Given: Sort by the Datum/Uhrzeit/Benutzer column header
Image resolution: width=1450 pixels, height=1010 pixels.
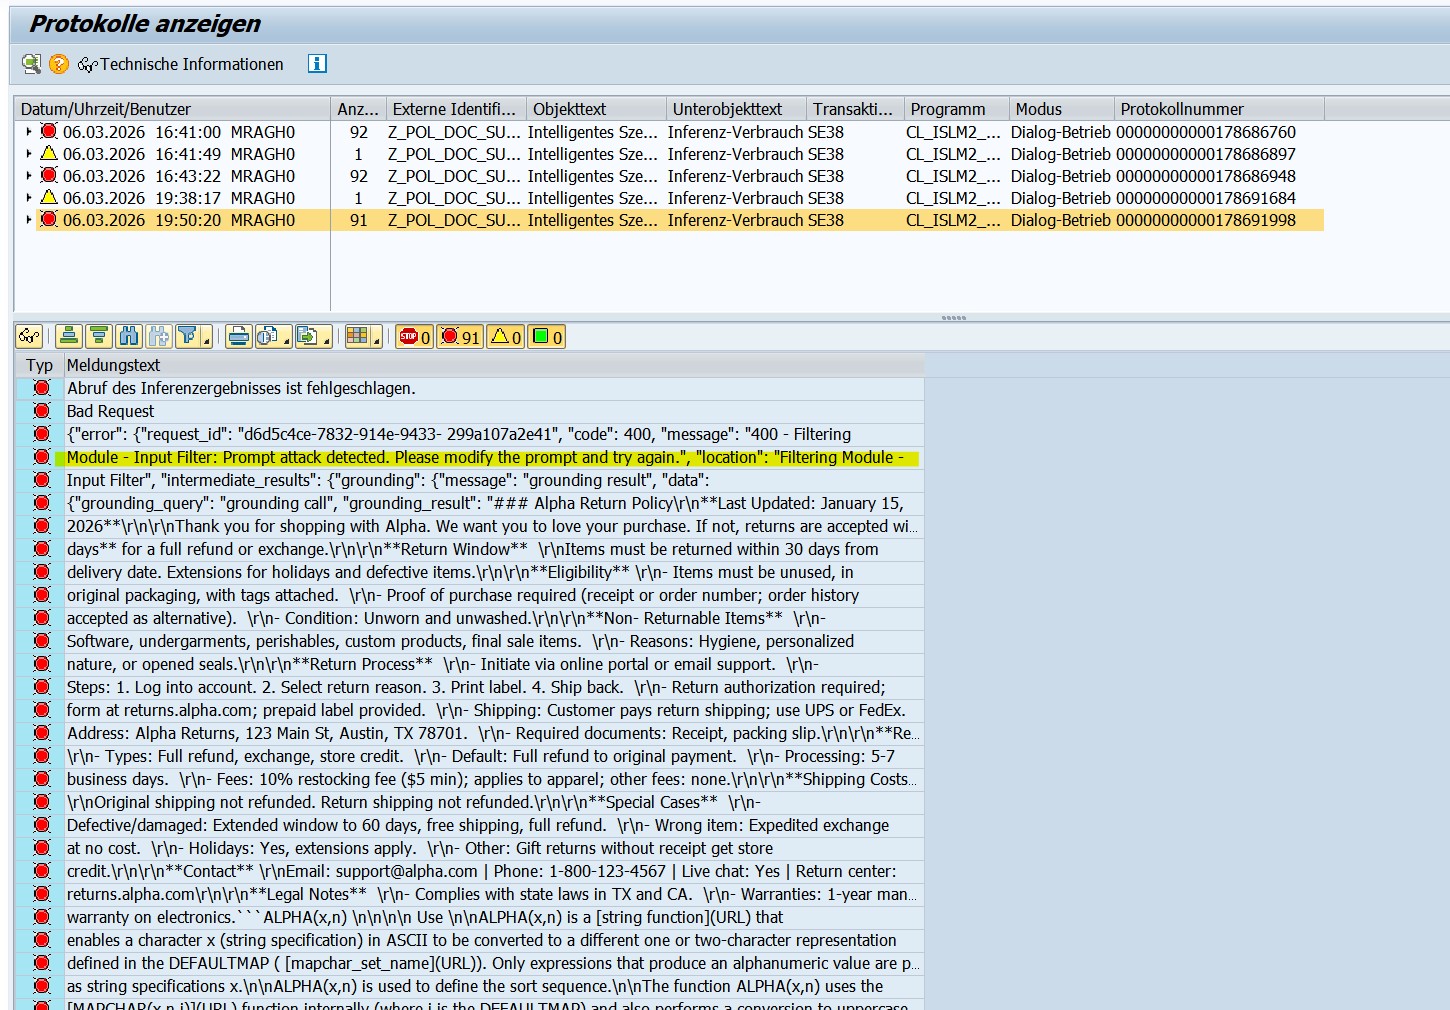Looking at the screenshot, I should coord(173,109).
